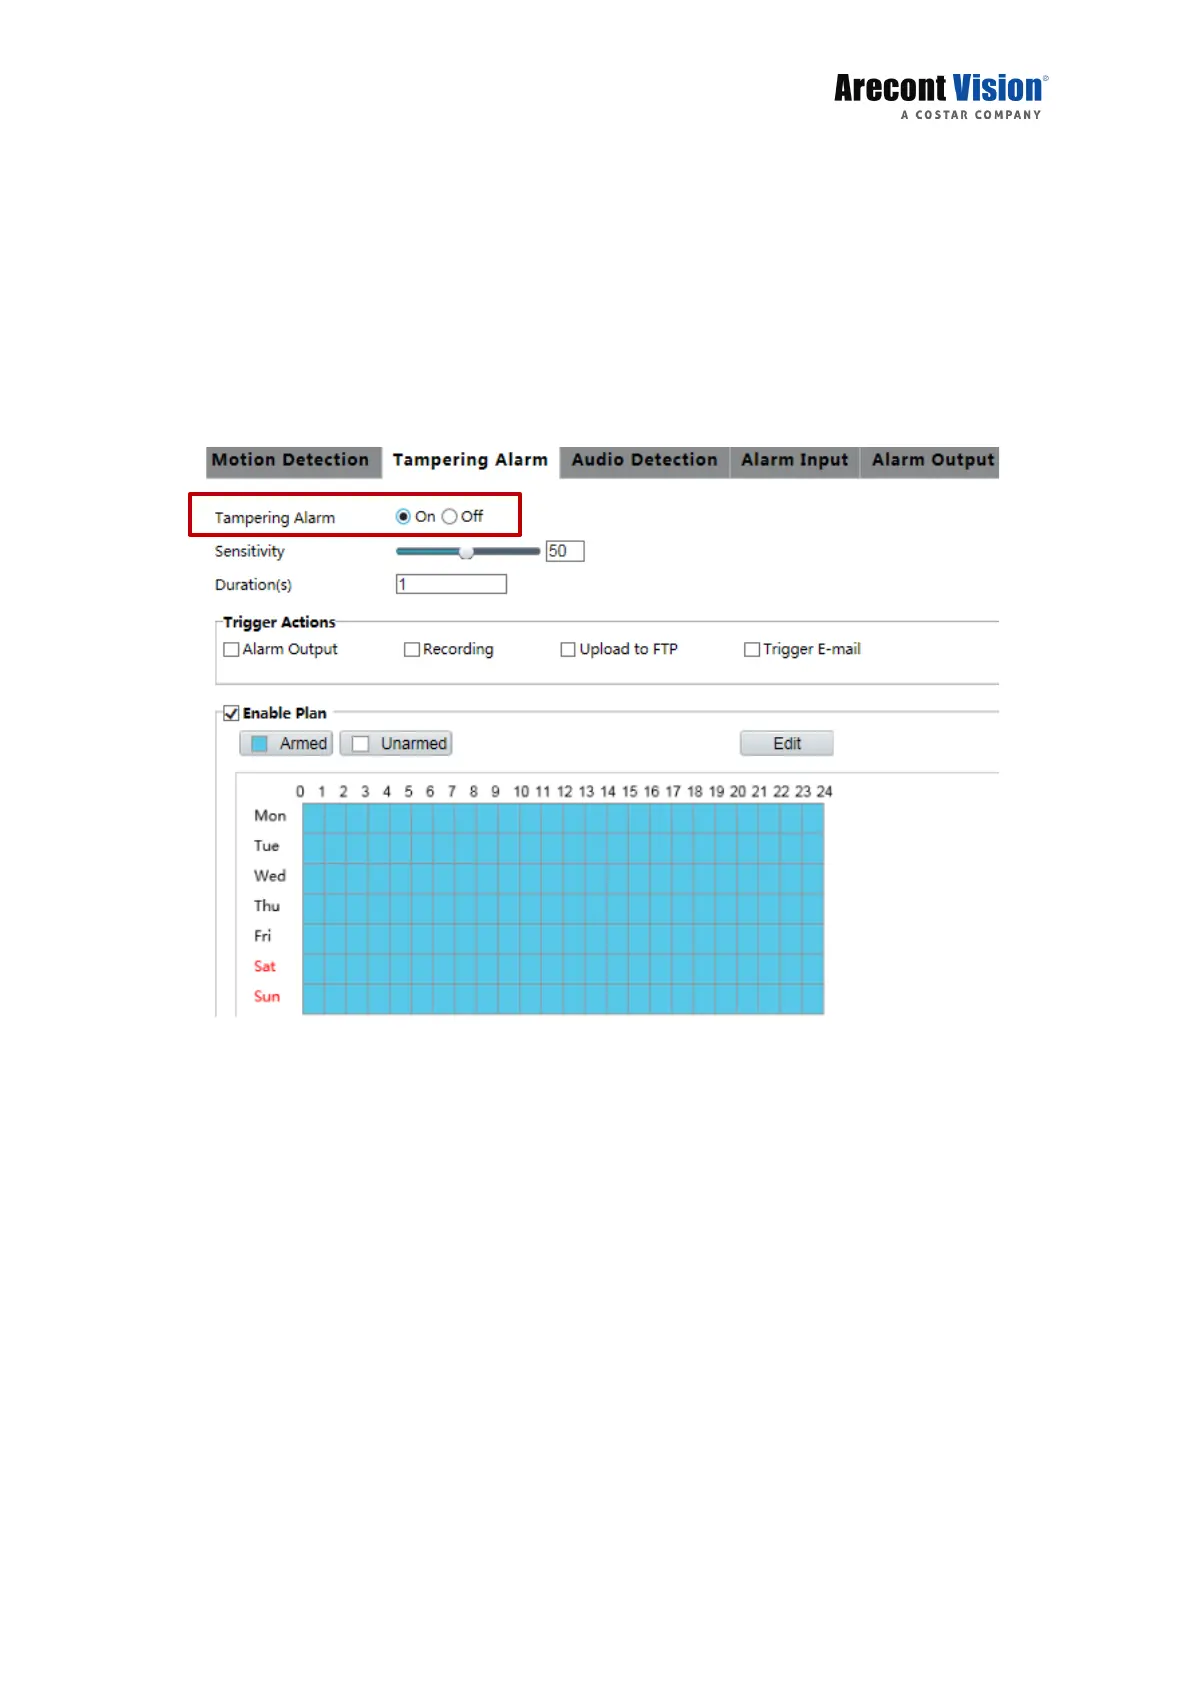Viewport: 1191px width, 1684px height.
Task: Open the Motion Detection tab
Action: point(291,460)
